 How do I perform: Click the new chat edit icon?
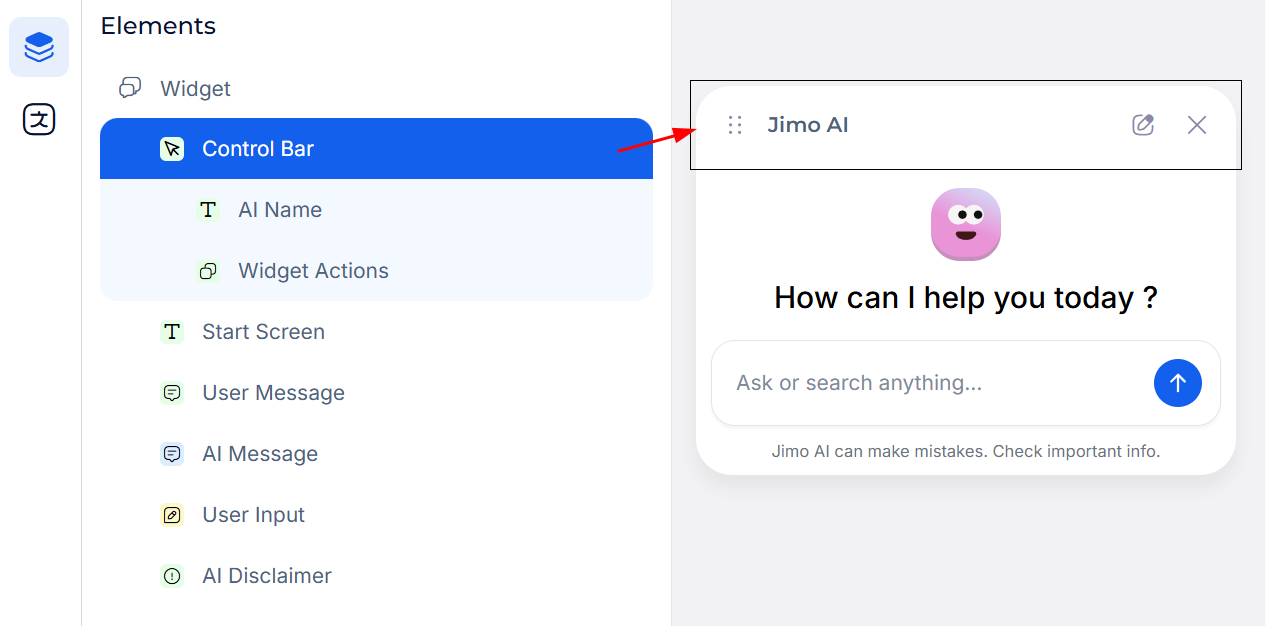(x=1143, y=125)
